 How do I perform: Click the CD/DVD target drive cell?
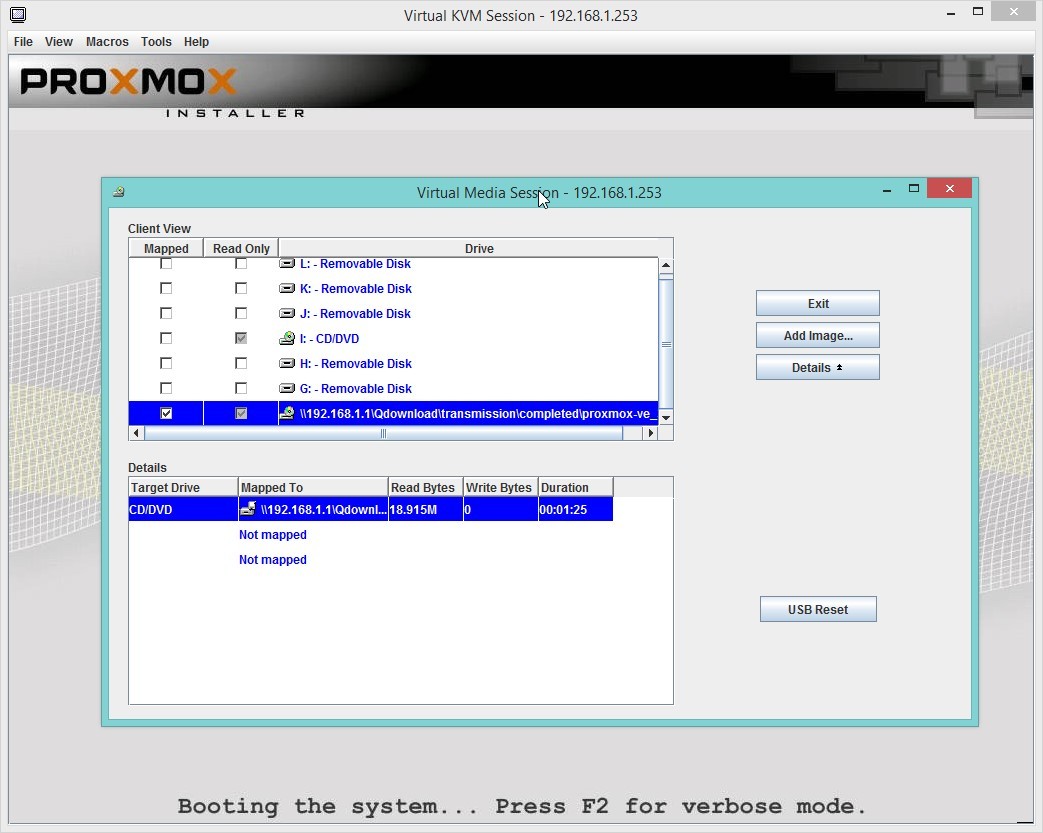[183, 510]
